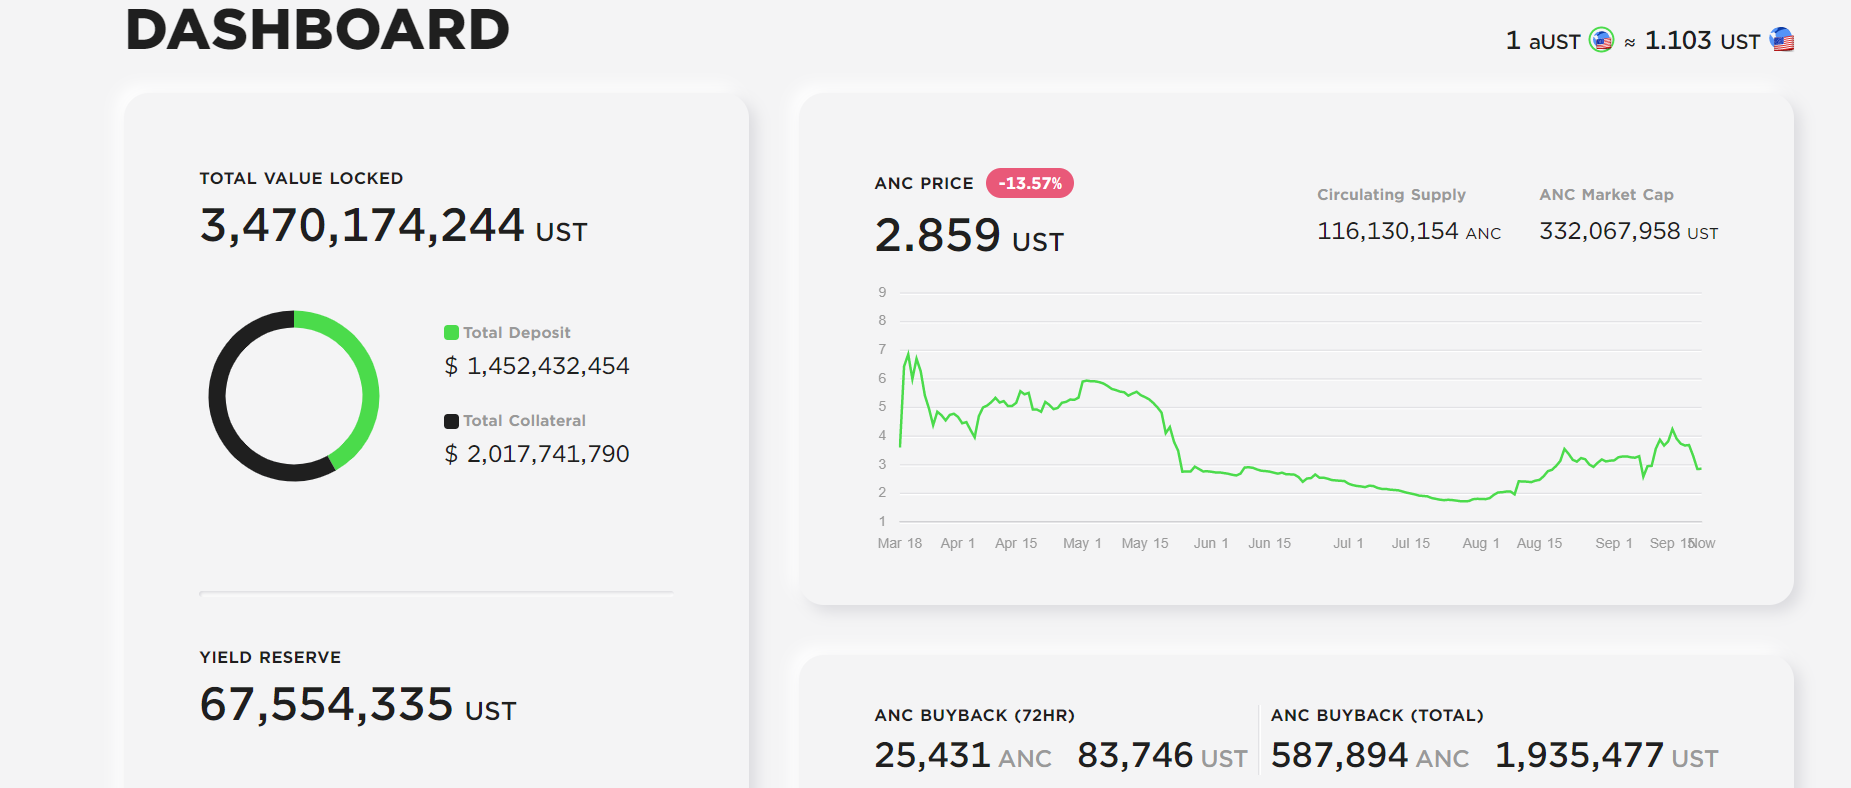Click the Total Deposit label
1851x788 pixels.
(517, 333)
